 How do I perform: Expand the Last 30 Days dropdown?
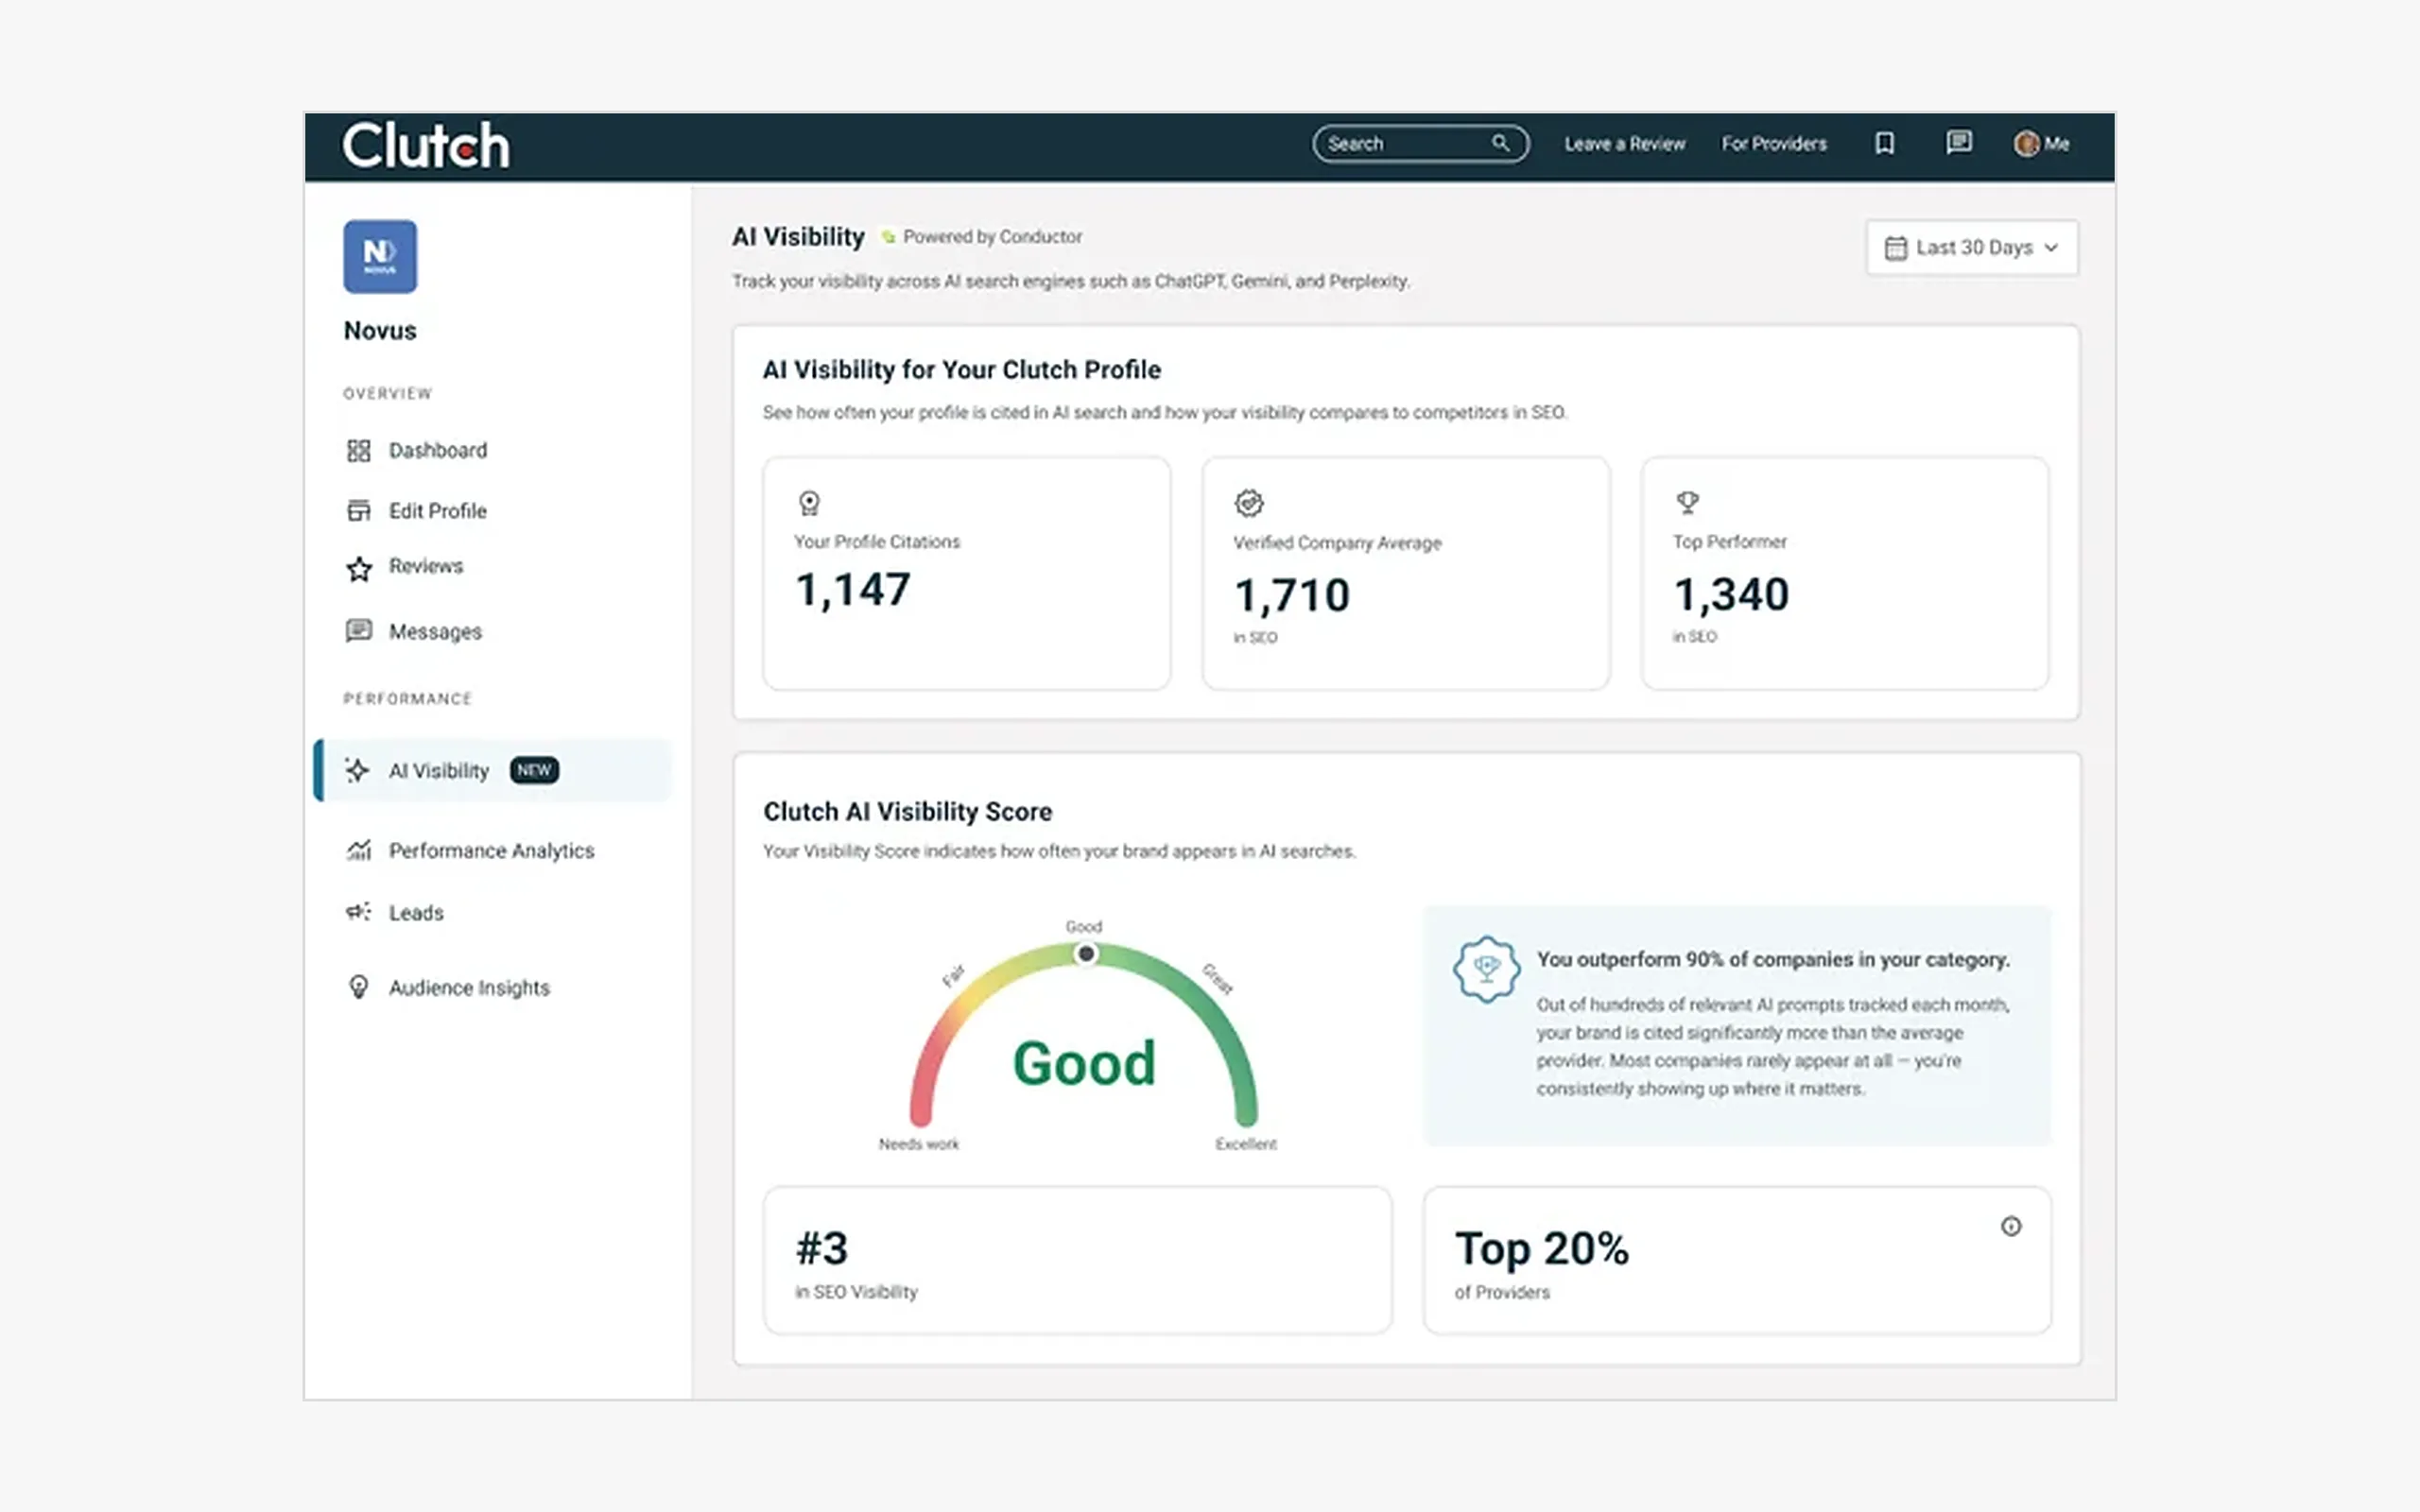pyautogui.click(x=1972, y=248)
